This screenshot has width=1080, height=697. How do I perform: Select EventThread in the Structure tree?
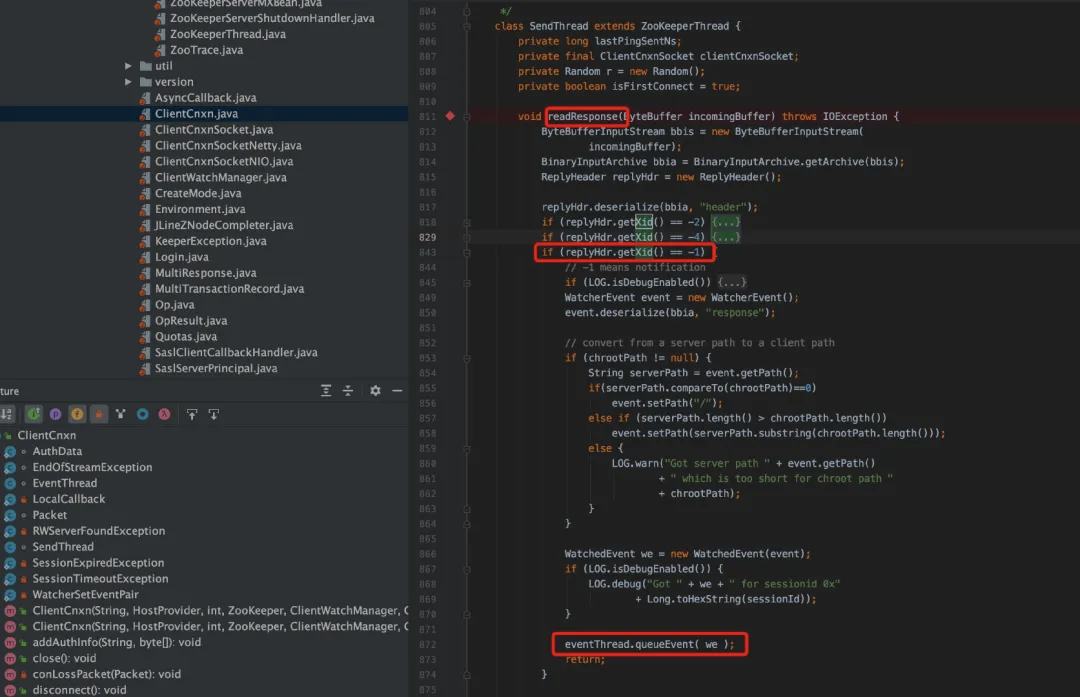(65, 483)
